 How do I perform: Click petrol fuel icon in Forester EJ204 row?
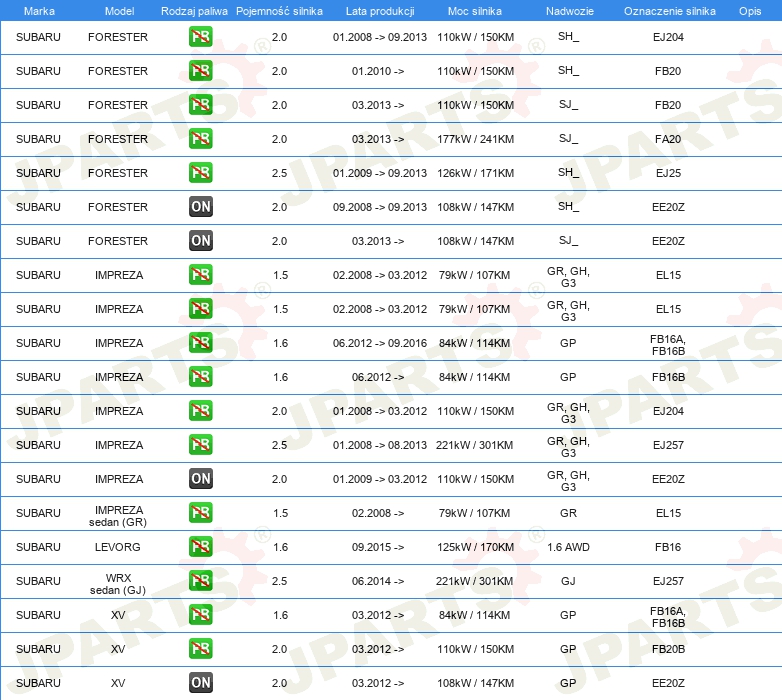[200, 37]
